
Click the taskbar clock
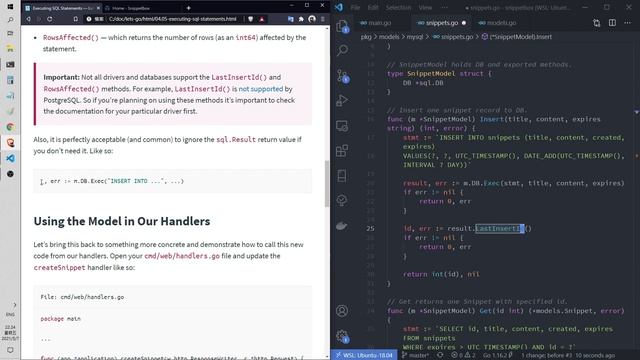tap(10, 333)
